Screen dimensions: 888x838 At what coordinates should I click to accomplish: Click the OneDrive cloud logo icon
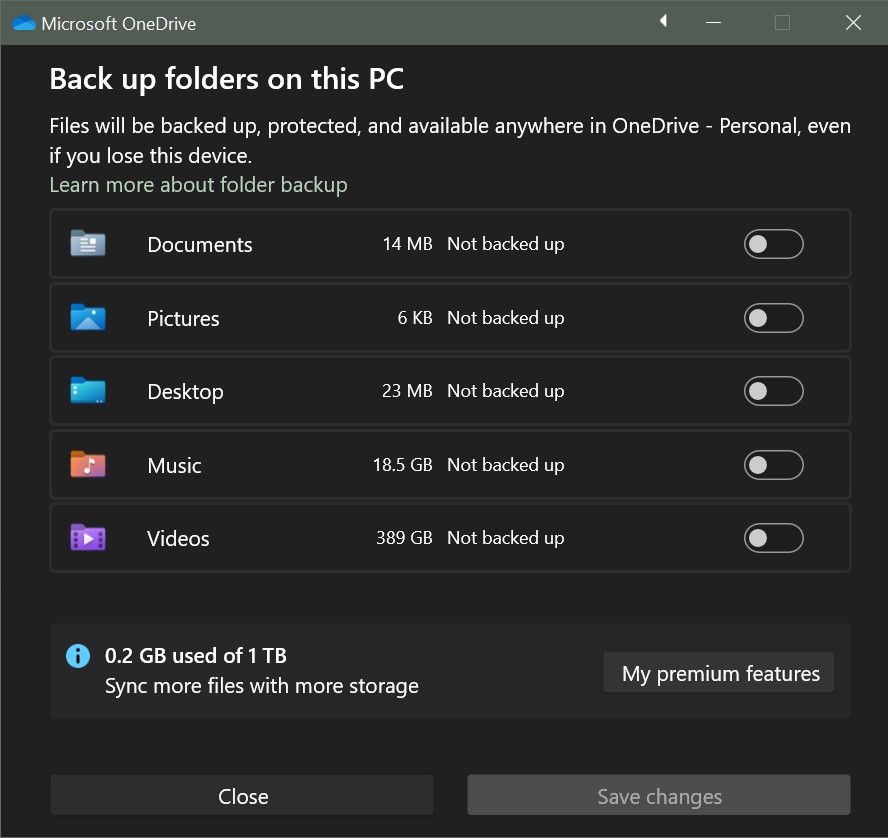(24, 23)
